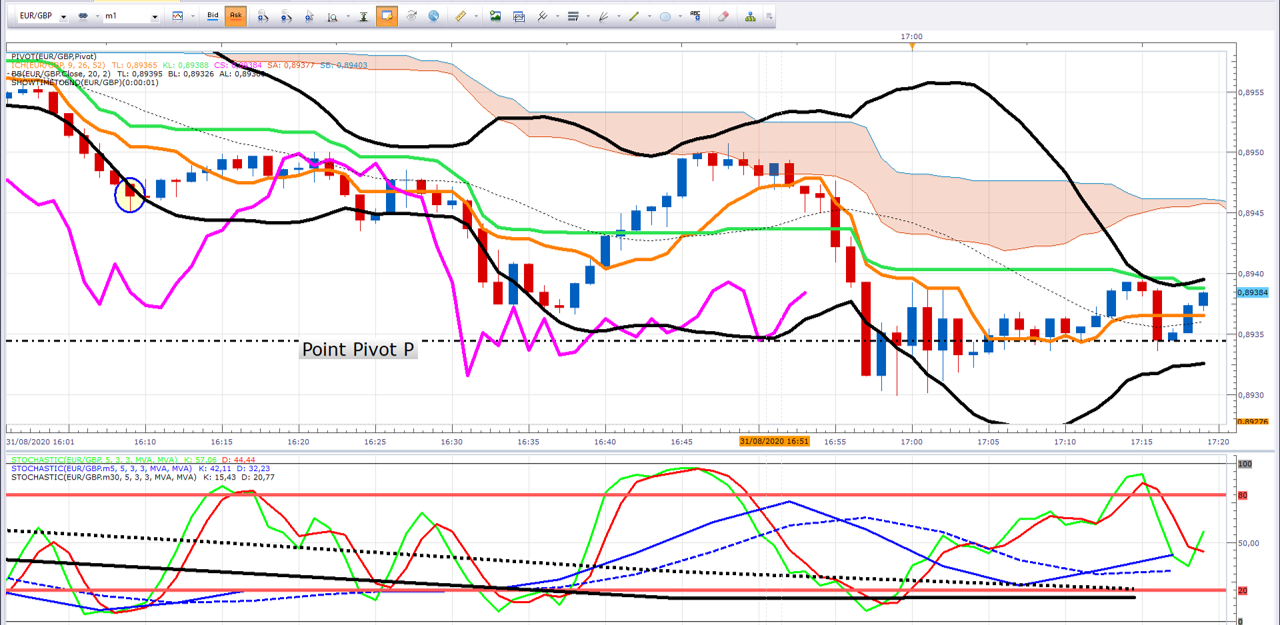The height and width of the screenshot is (625, 1280).
Task: Expand the shape tool dropdown arrow
Action: (x=680, y=16)
